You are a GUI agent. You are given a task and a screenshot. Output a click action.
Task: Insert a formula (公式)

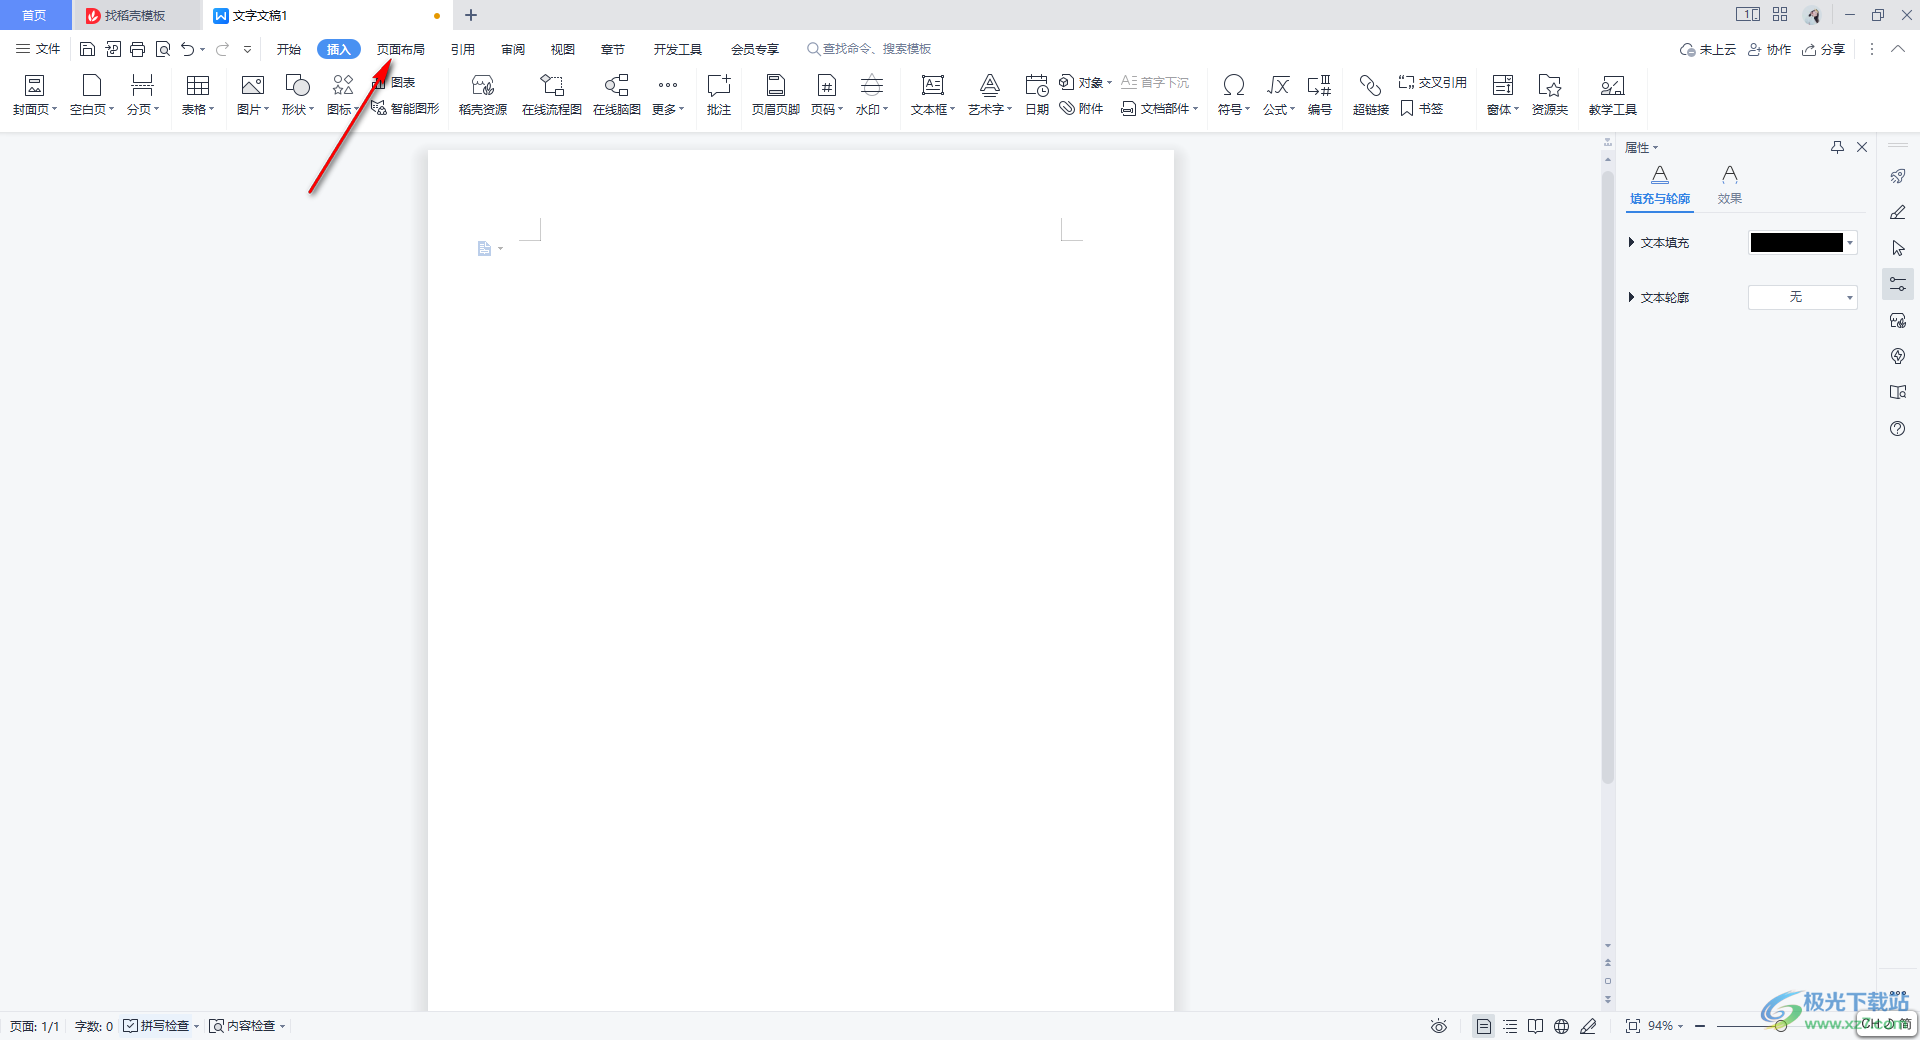click(1279, 95)
